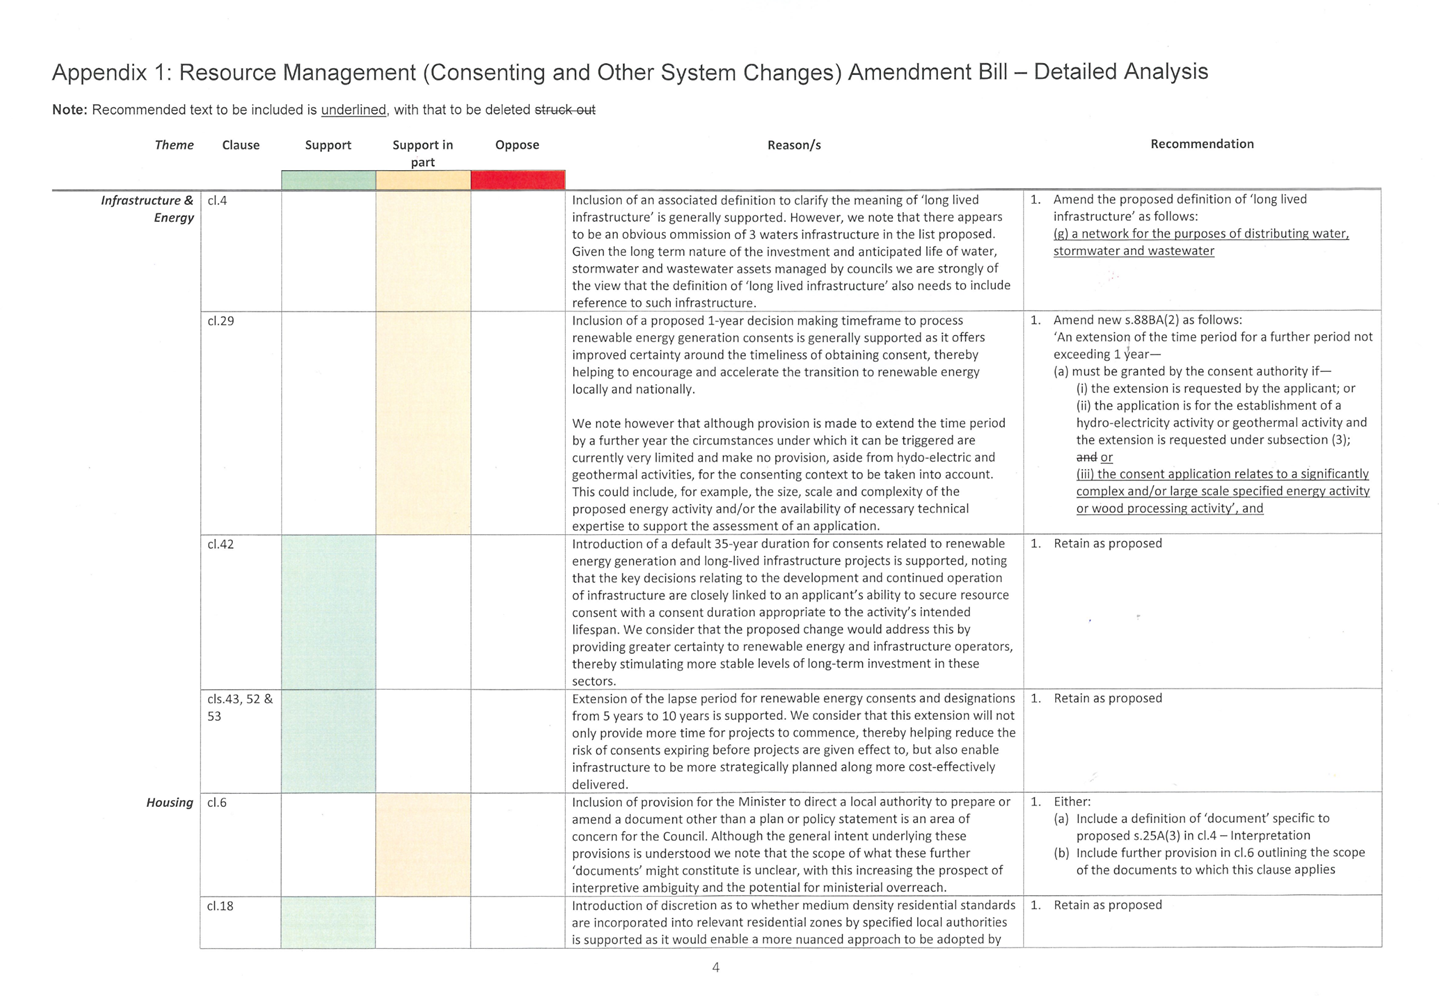Click the Appendix 1 document title
1439x996 pixels.
[630, 72]
